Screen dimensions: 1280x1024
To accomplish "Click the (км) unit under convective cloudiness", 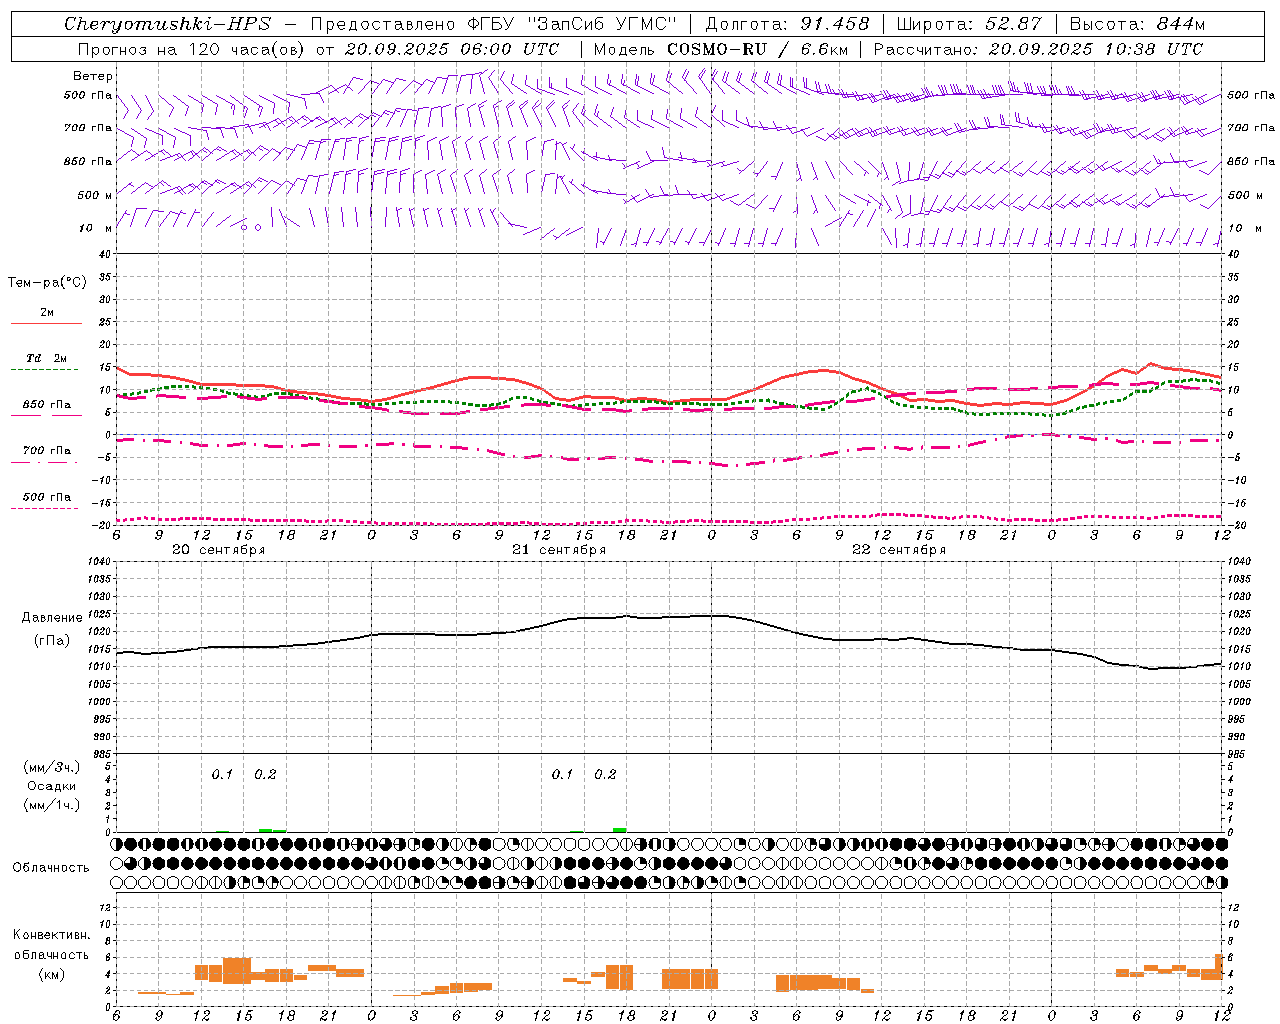I will (x=51, y=974).
